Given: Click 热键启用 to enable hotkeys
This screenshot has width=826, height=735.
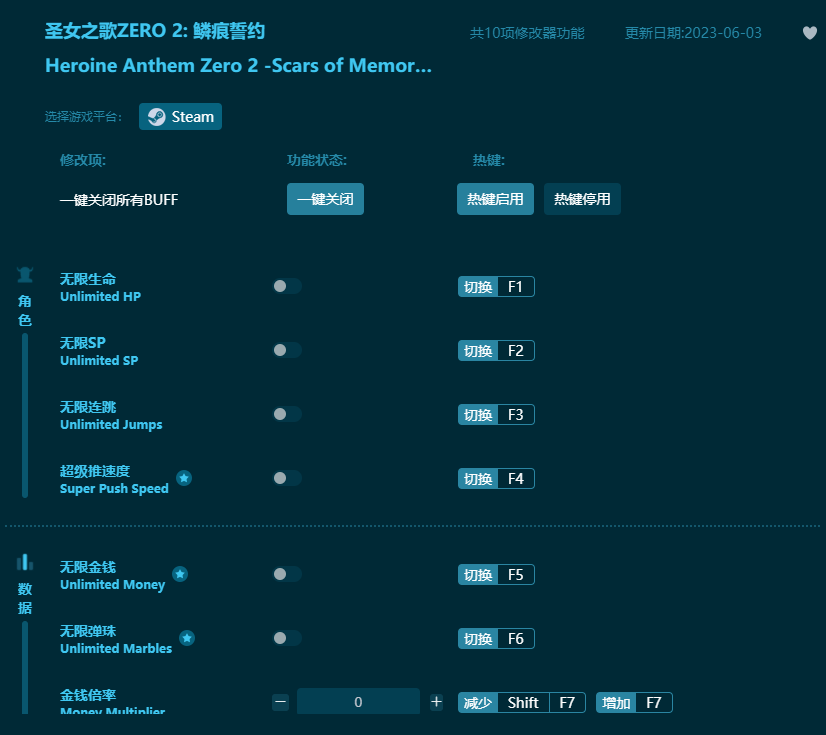Looking at the screenshot, I should coord(495,199).
